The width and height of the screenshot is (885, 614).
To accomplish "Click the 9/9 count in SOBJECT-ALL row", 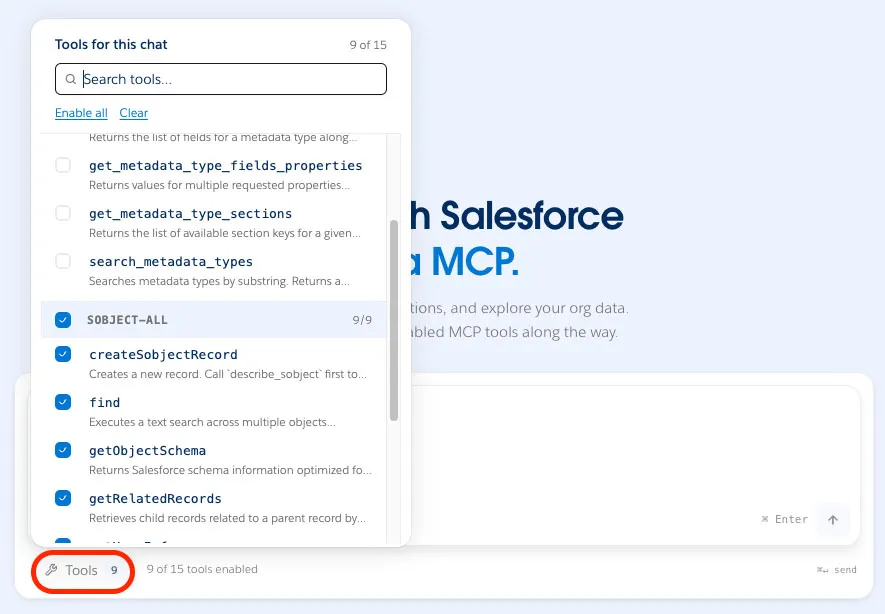I will click(362, 320).
